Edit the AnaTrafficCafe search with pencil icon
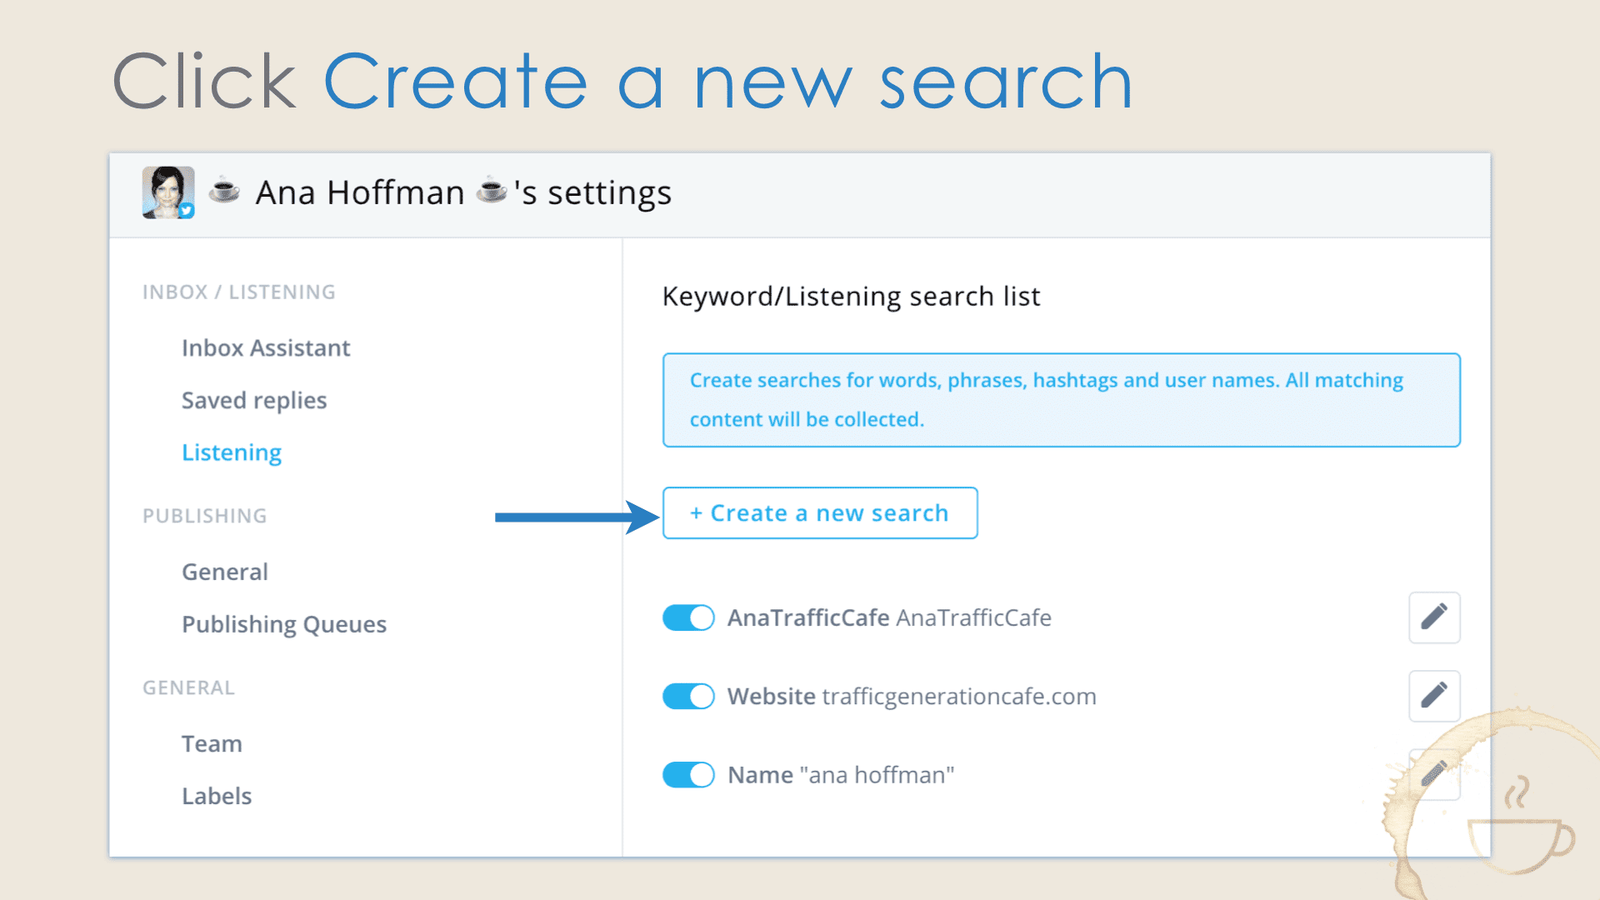The width and height of the screenshot is (1600, 900). point(1434,617)
